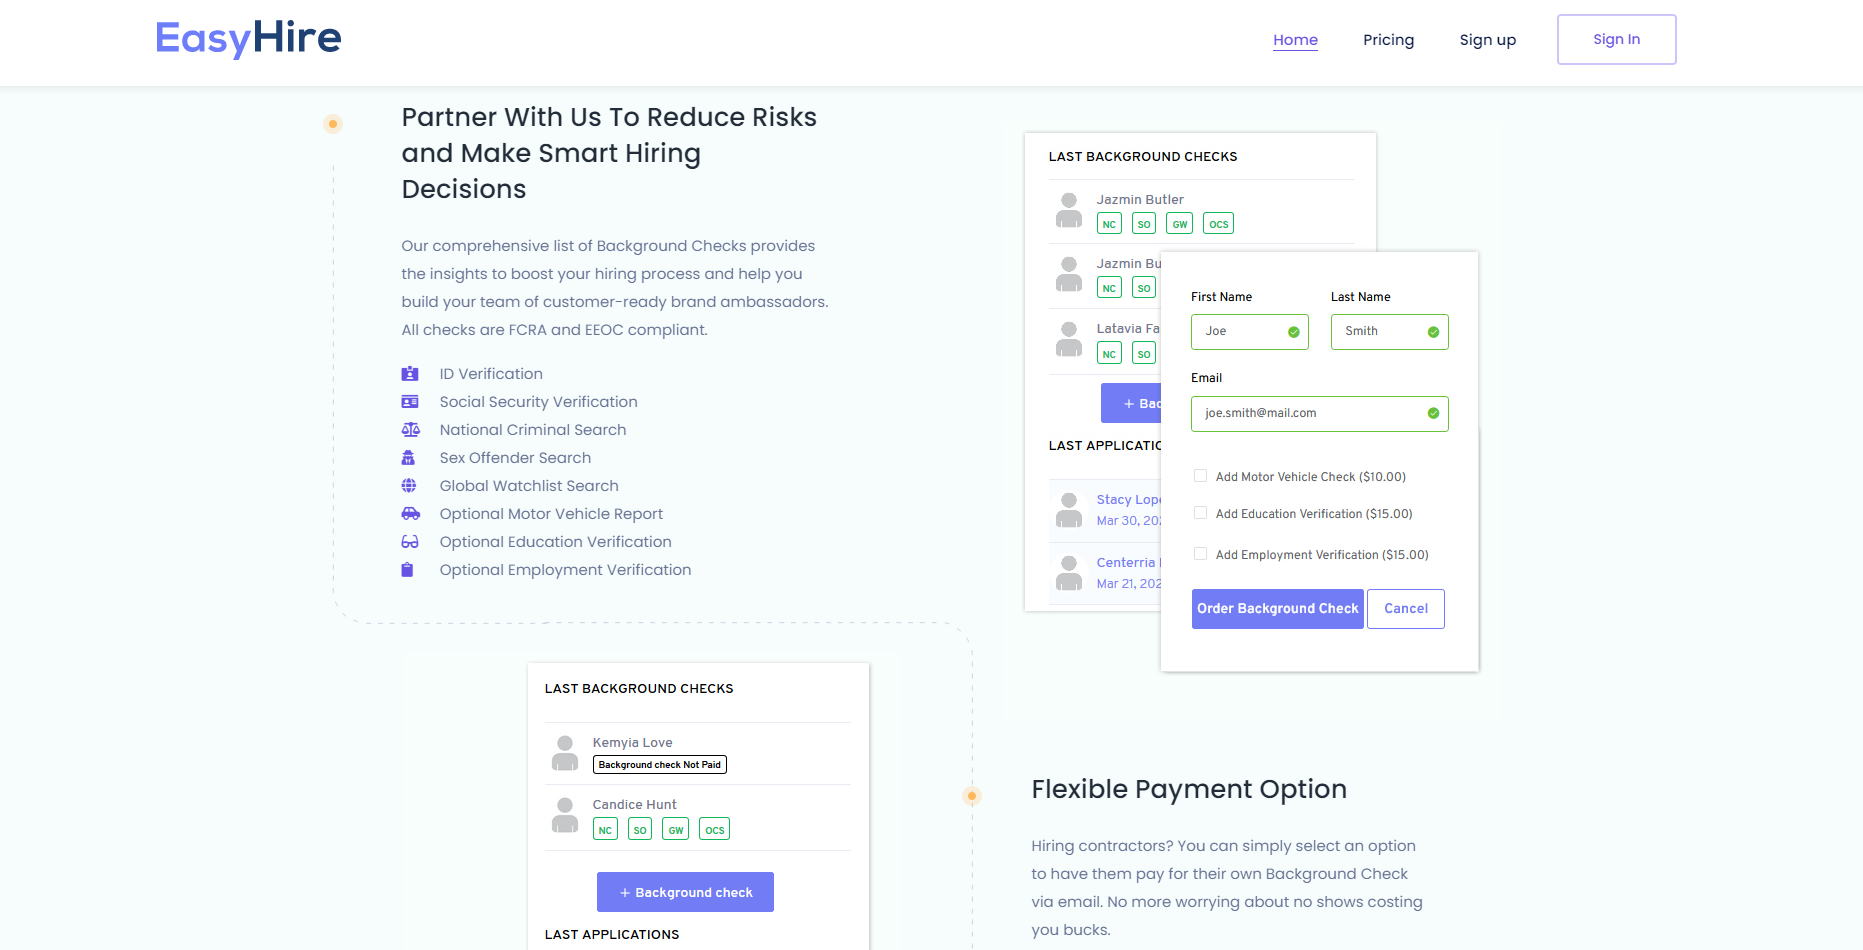
Task: Click Order Background Check button
Action: (1277, 609)
